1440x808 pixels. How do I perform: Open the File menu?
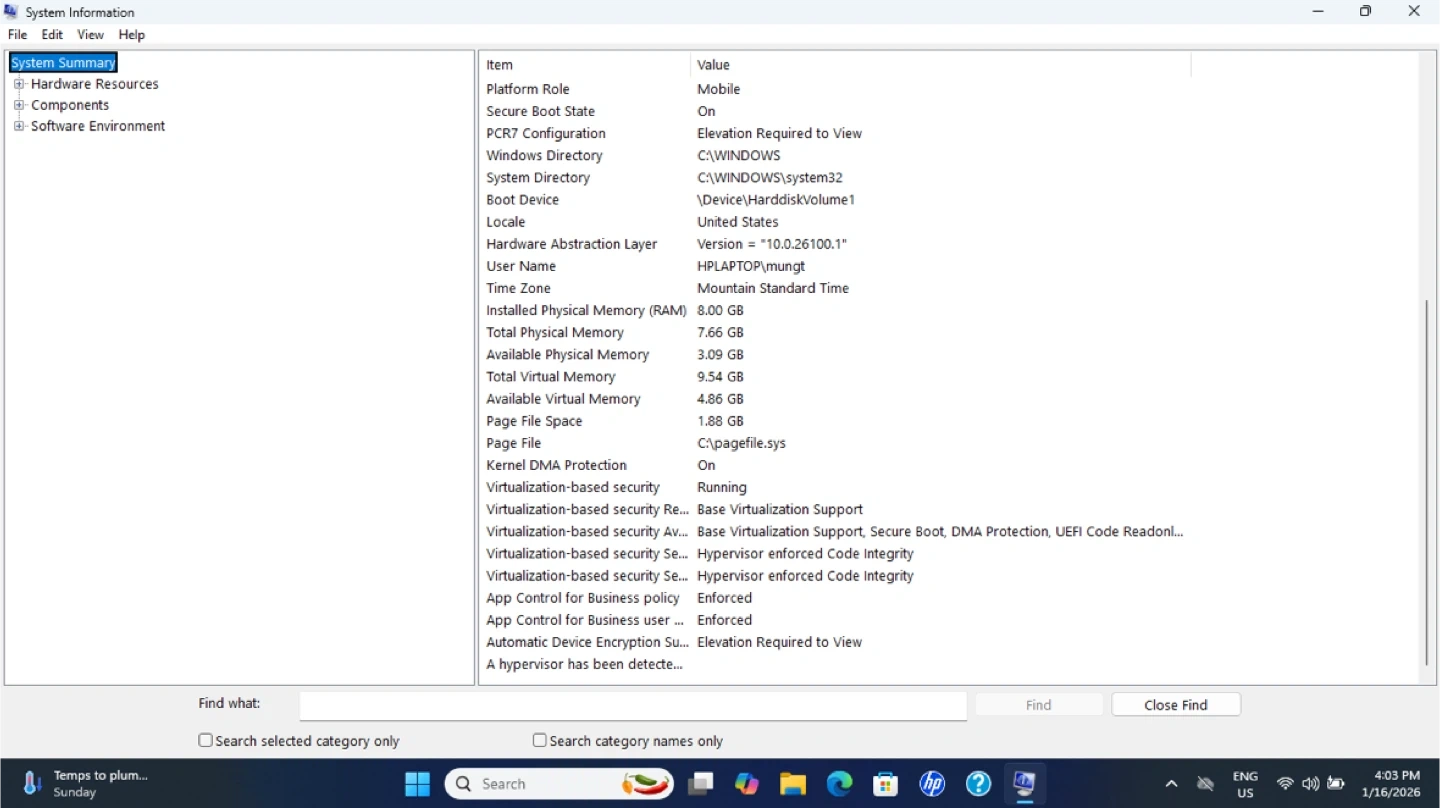tap(18, 35)
